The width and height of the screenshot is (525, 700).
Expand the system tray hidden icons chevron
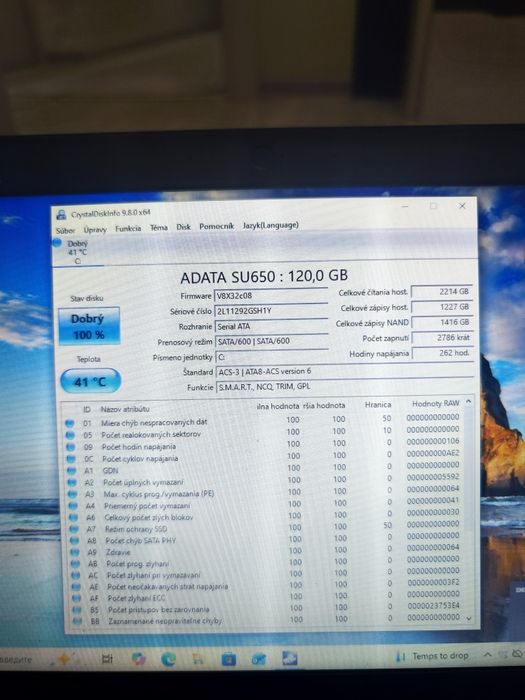click(488, 655)
